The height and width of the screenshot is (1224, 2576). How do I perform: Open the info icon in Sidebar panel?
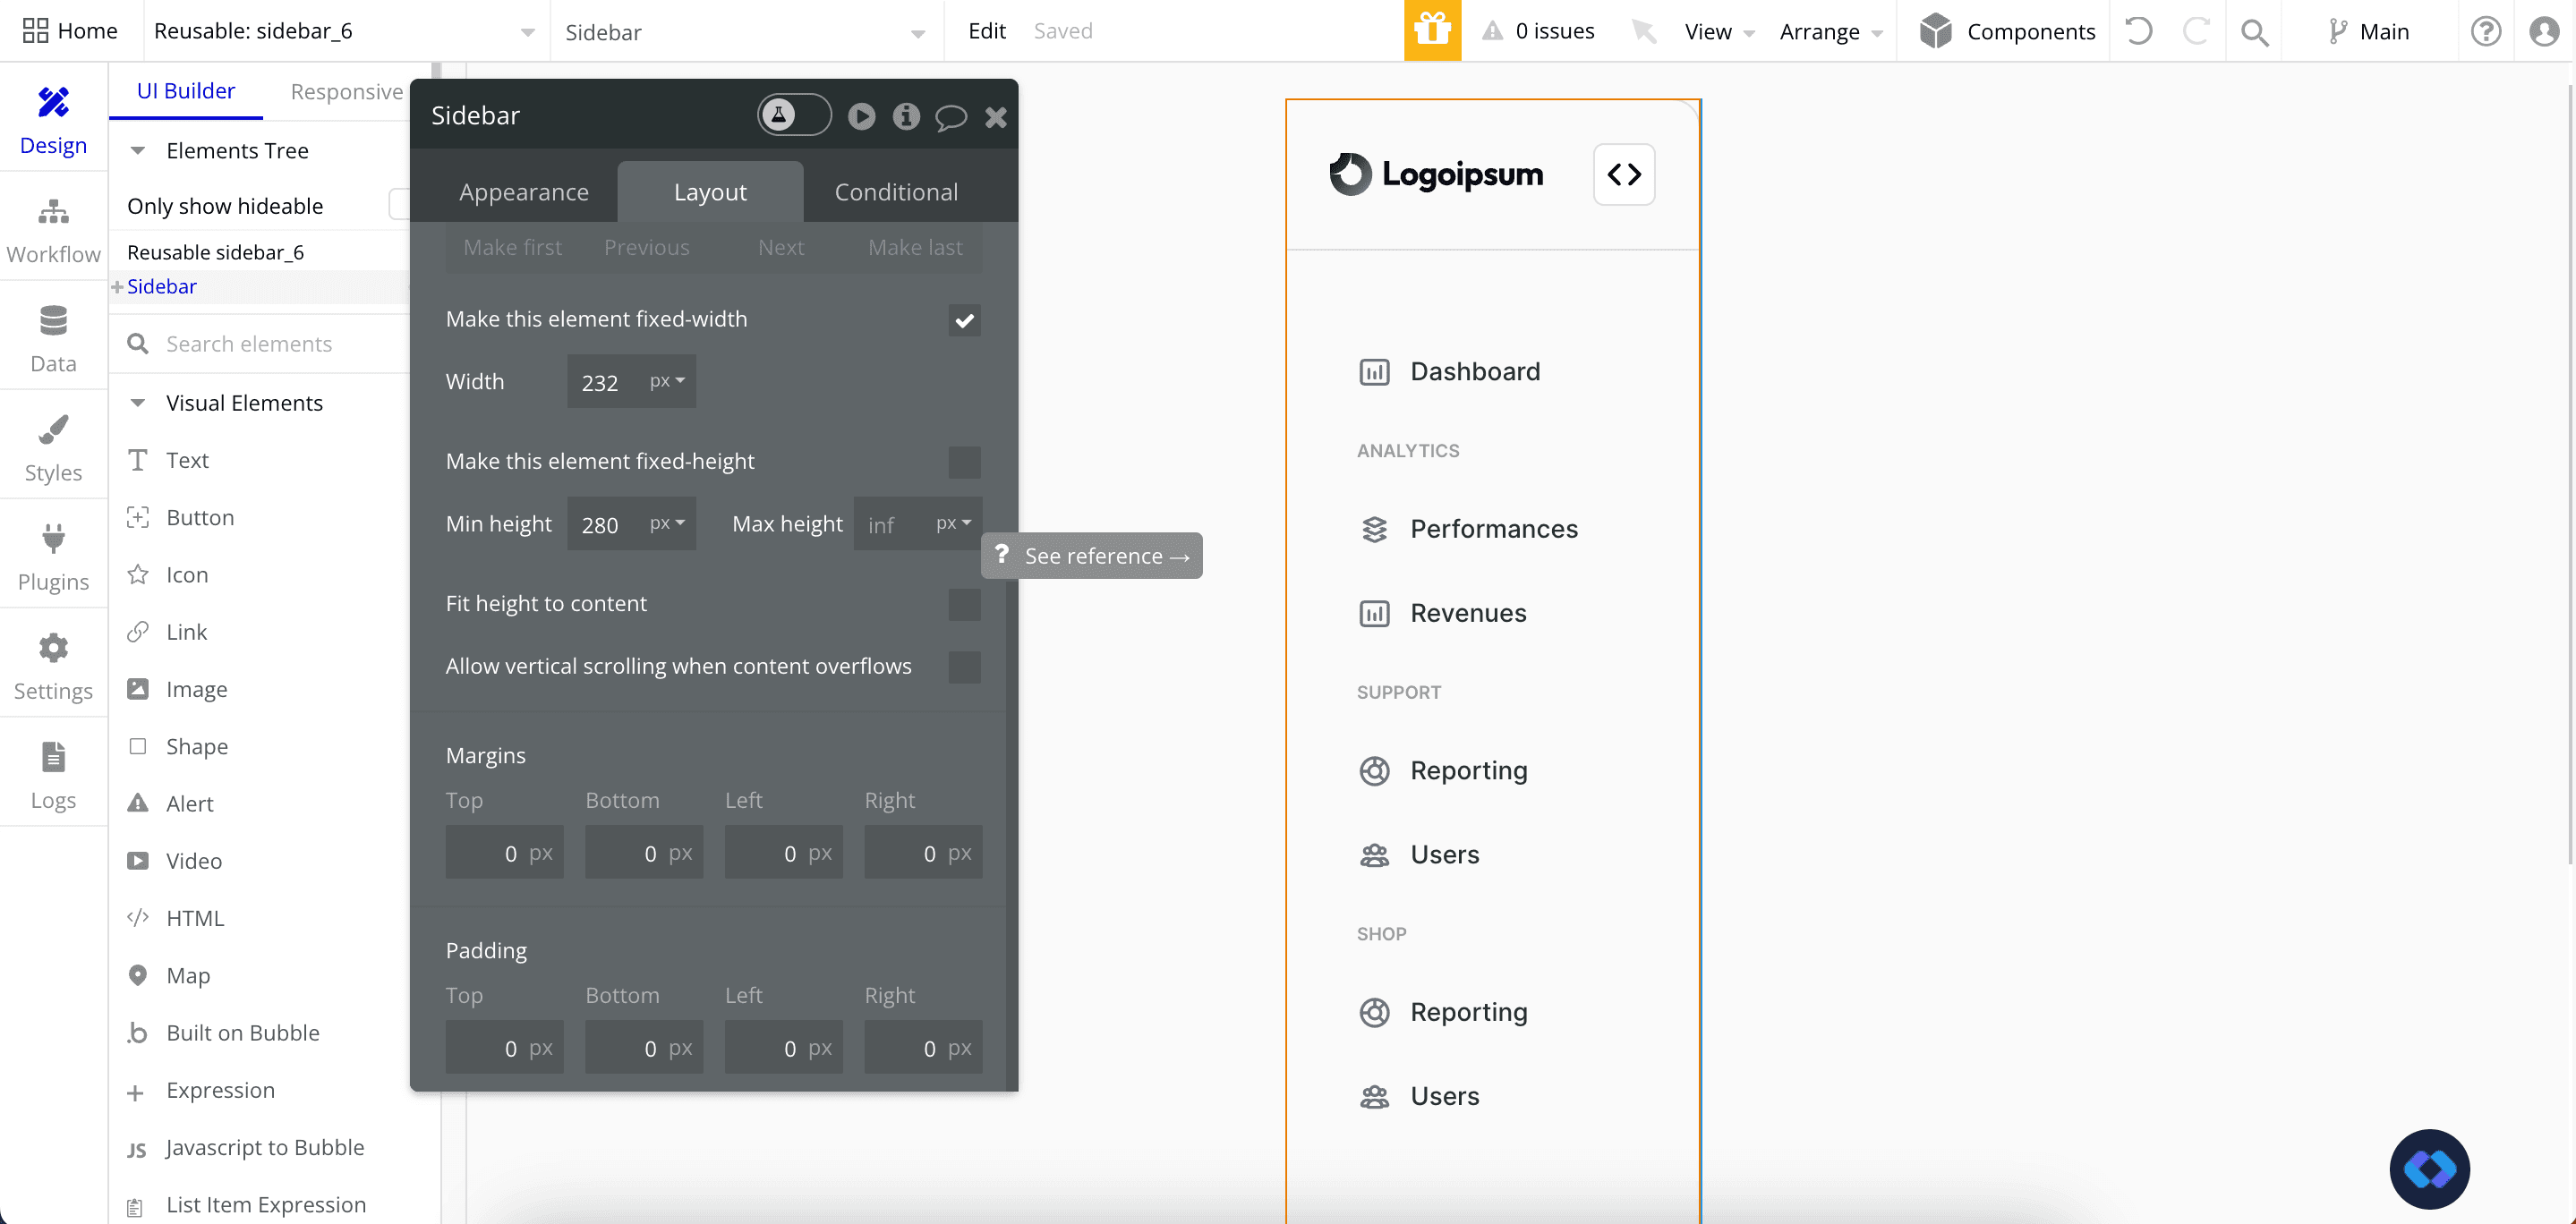tap(906, 116)
